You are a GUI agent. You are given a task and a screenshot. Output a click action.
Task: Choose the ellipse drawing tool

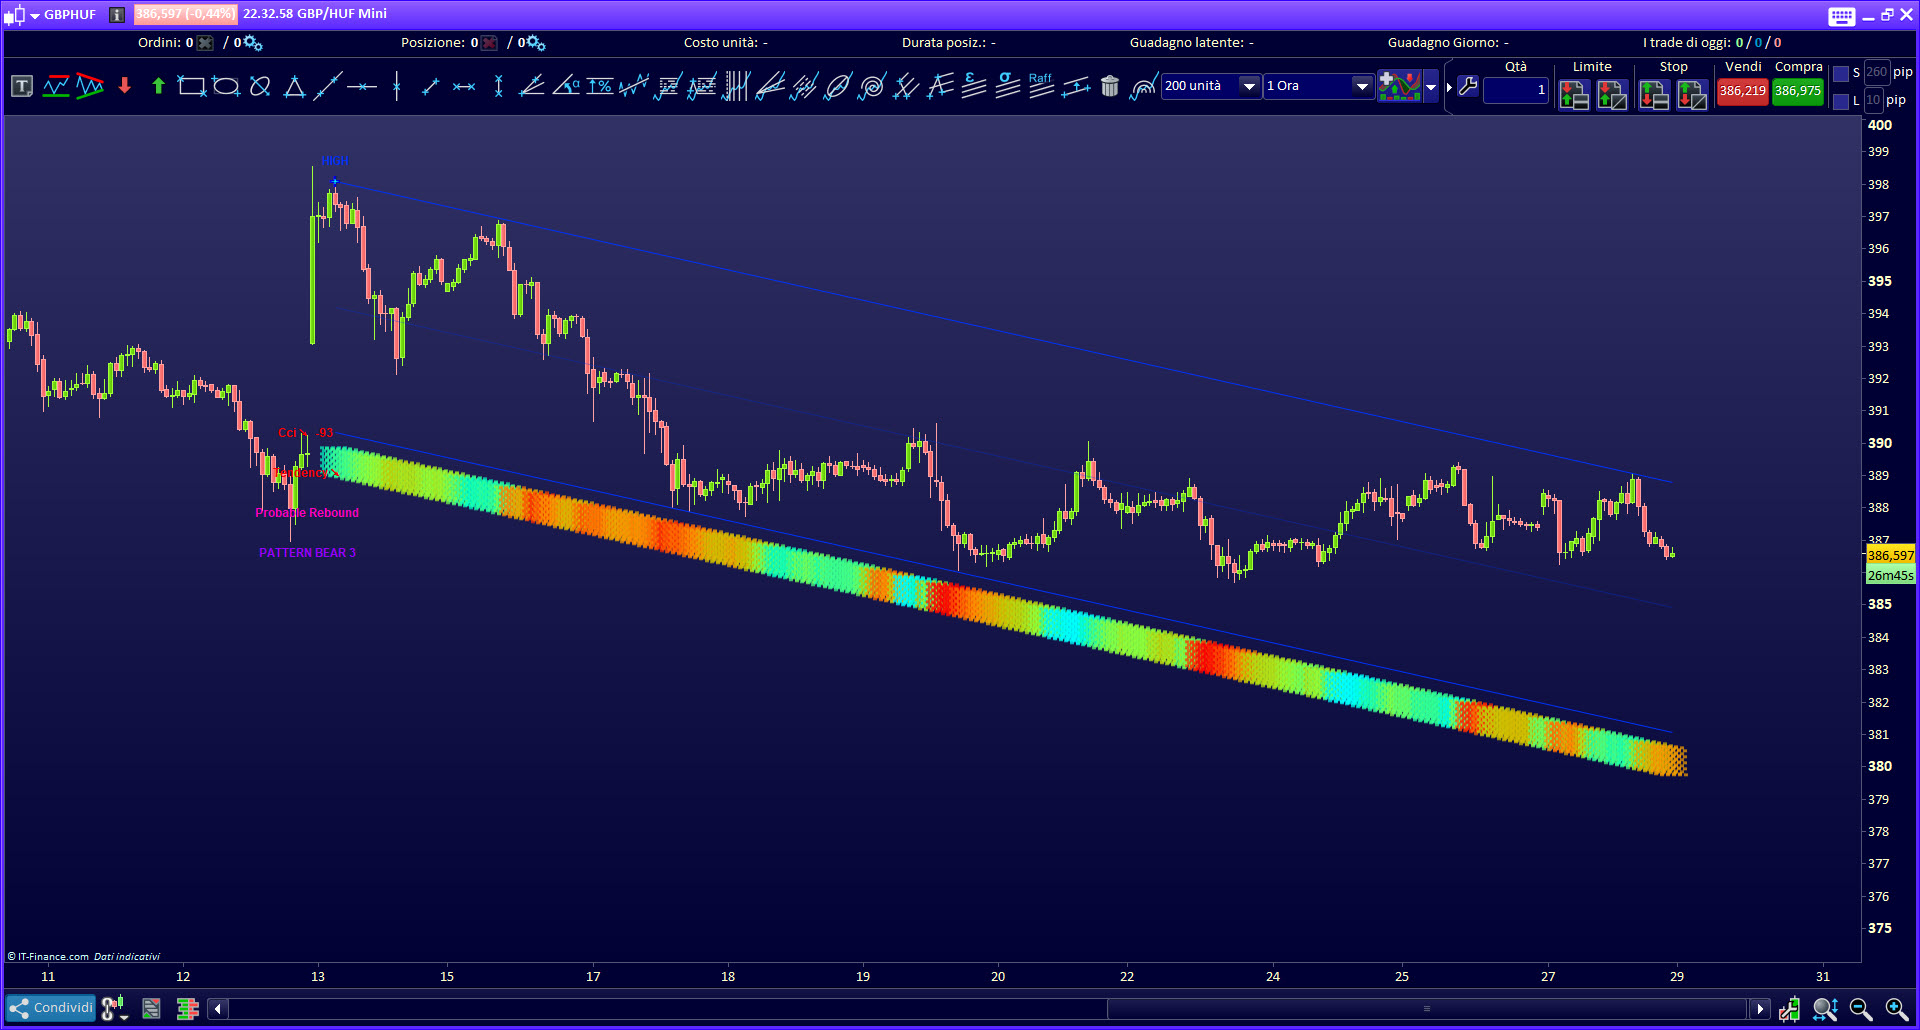(226, 87)
